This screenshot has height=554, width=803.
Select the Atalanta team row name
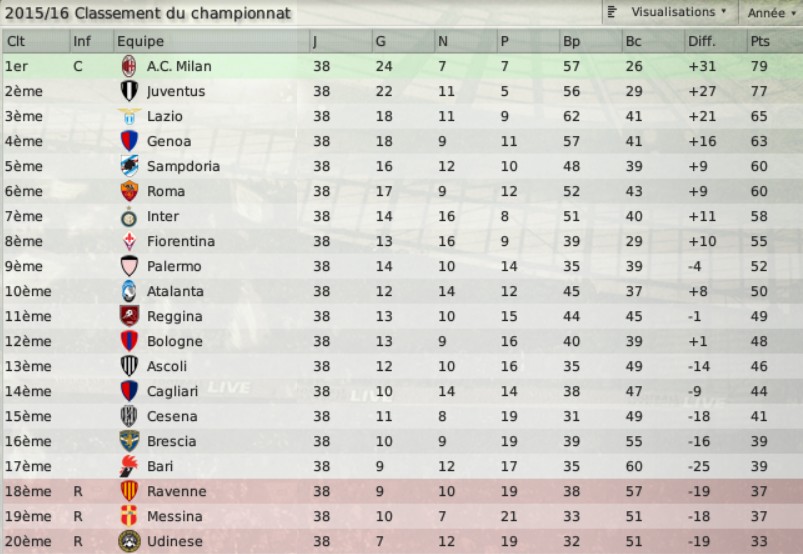pyautogui.click(x=175, y=291)
